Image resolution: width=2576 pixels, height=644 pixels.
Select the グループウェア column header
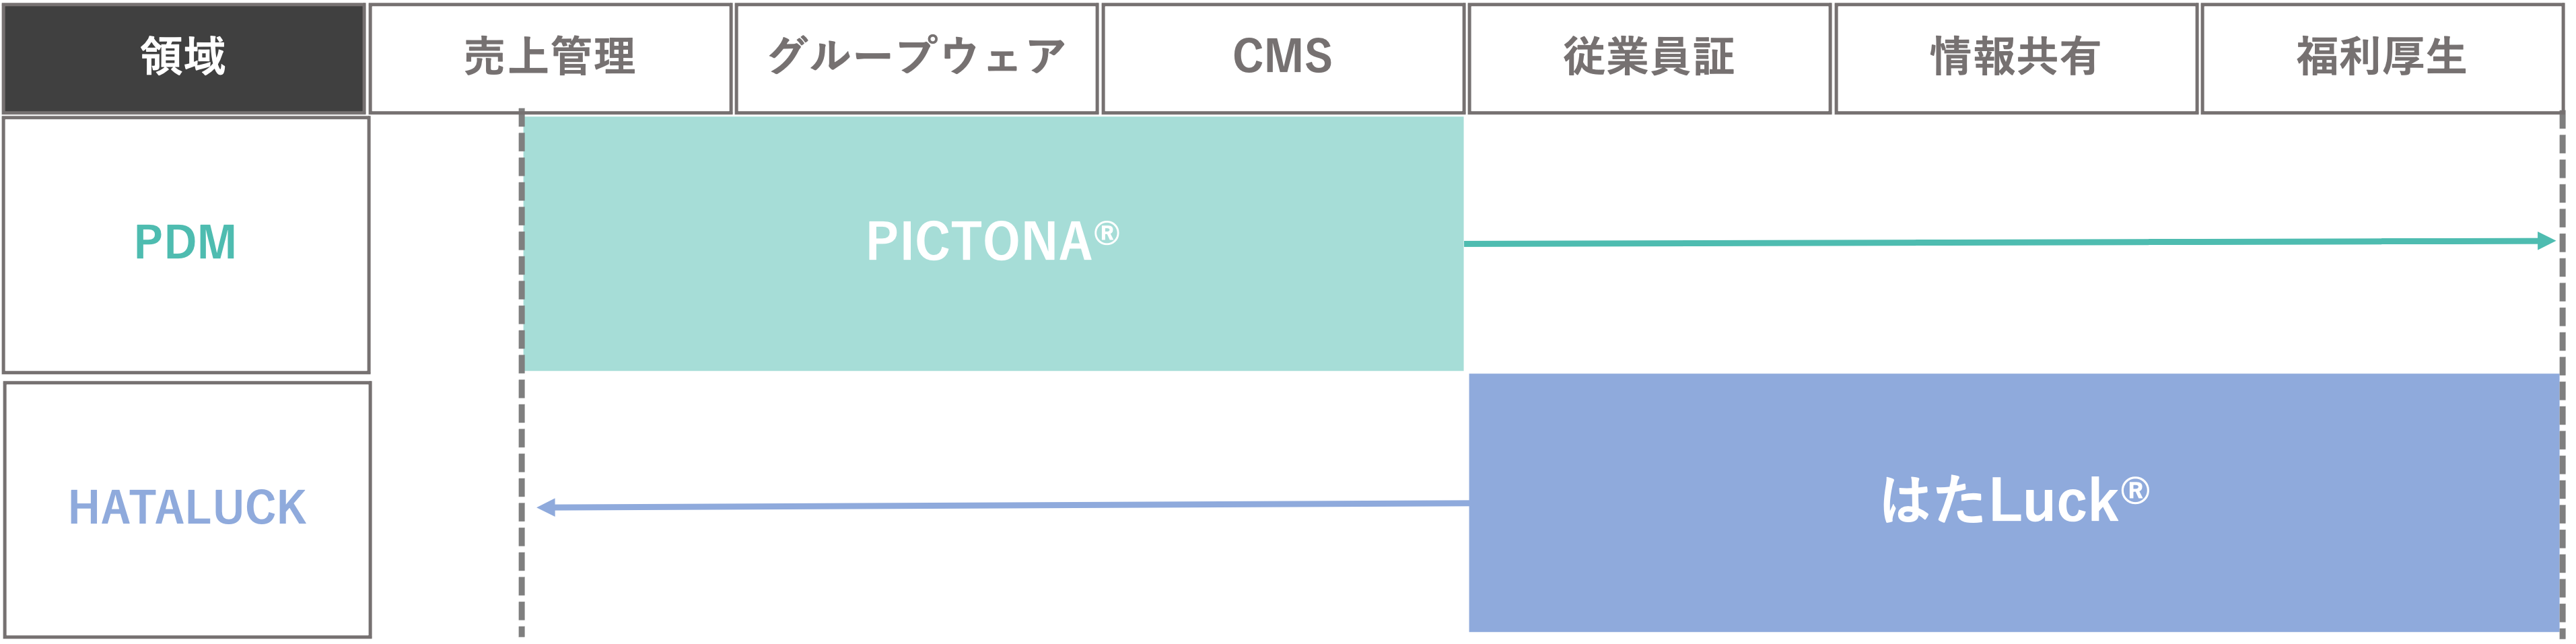916,58
